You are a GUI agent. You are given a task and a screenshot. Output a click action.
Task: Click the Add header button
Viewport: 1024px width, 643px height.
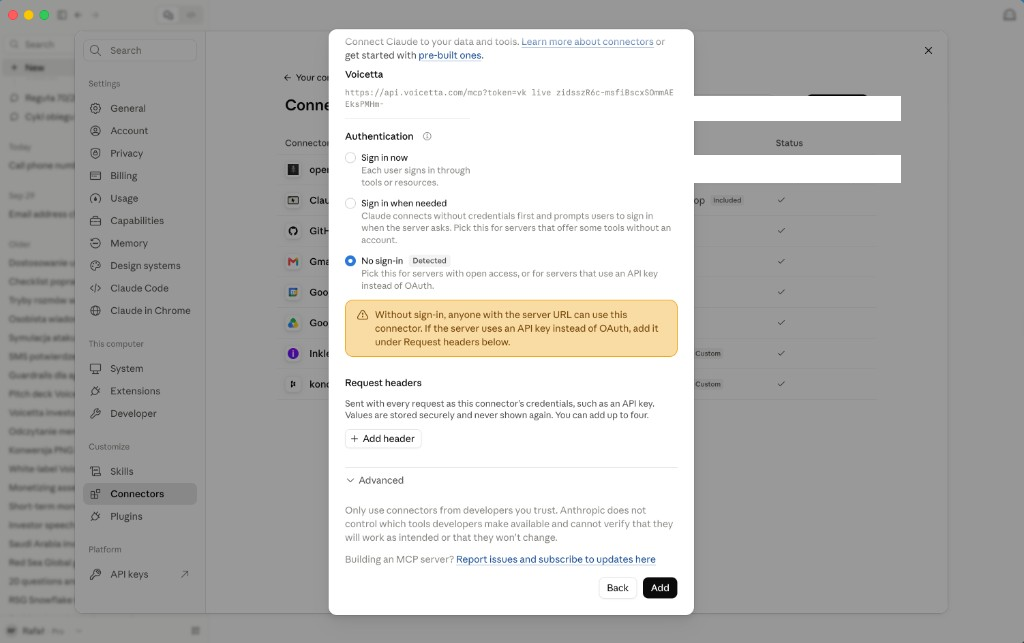tap(383, 439)
